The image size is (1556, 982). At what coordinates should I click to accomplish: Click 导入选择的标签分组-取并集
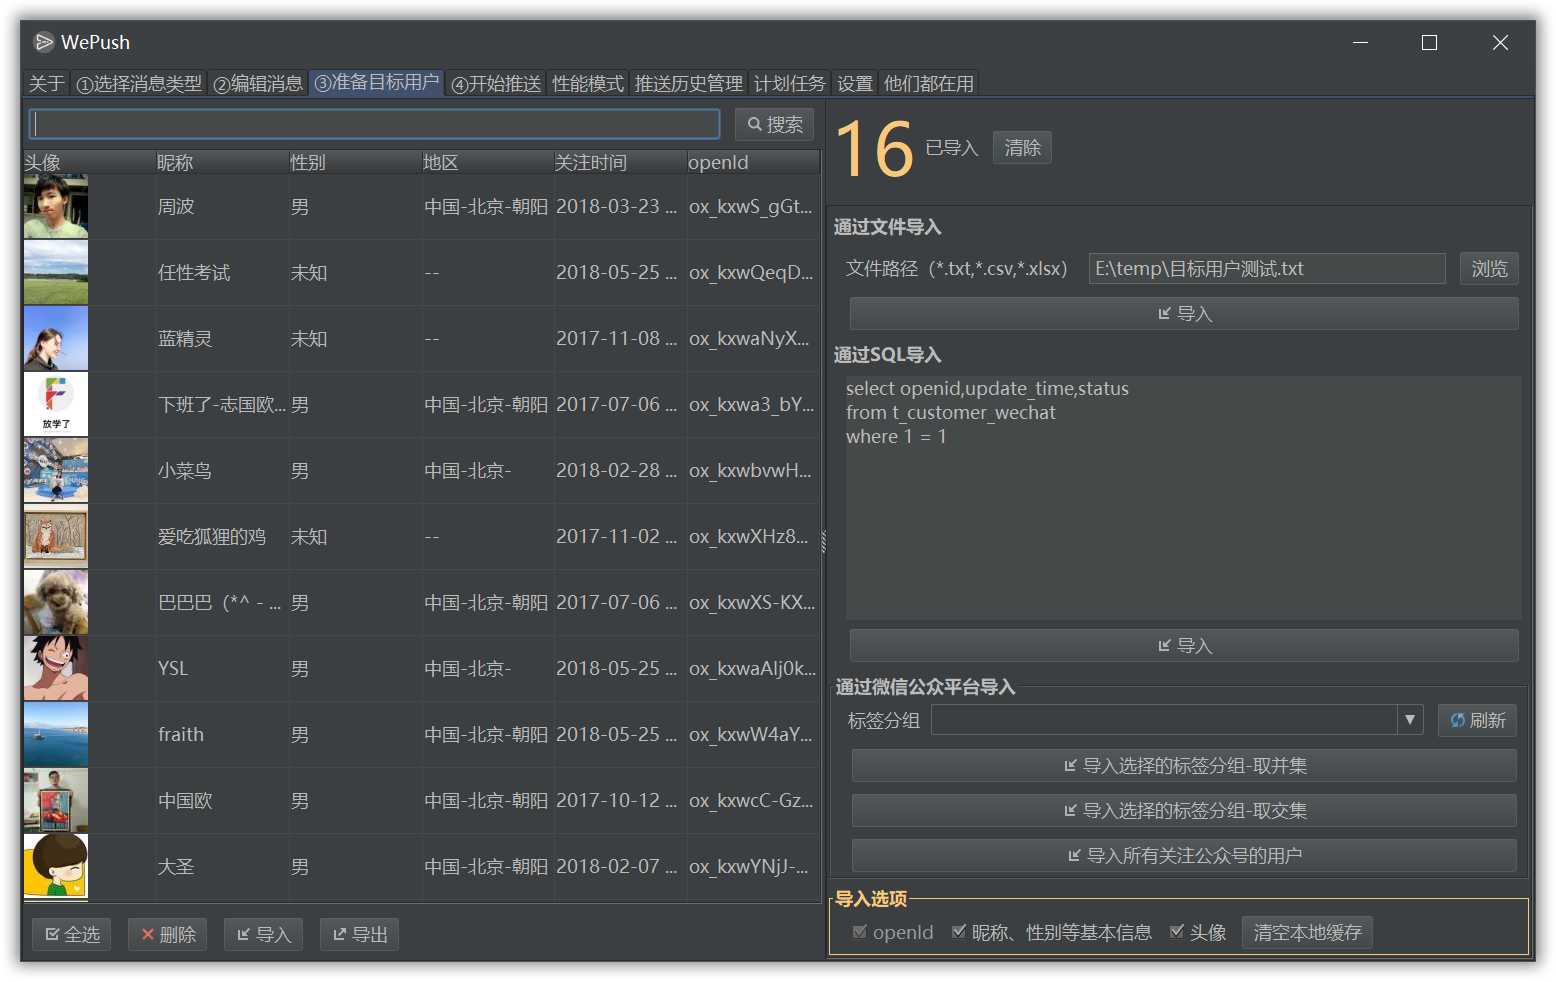coord(1184,765)
